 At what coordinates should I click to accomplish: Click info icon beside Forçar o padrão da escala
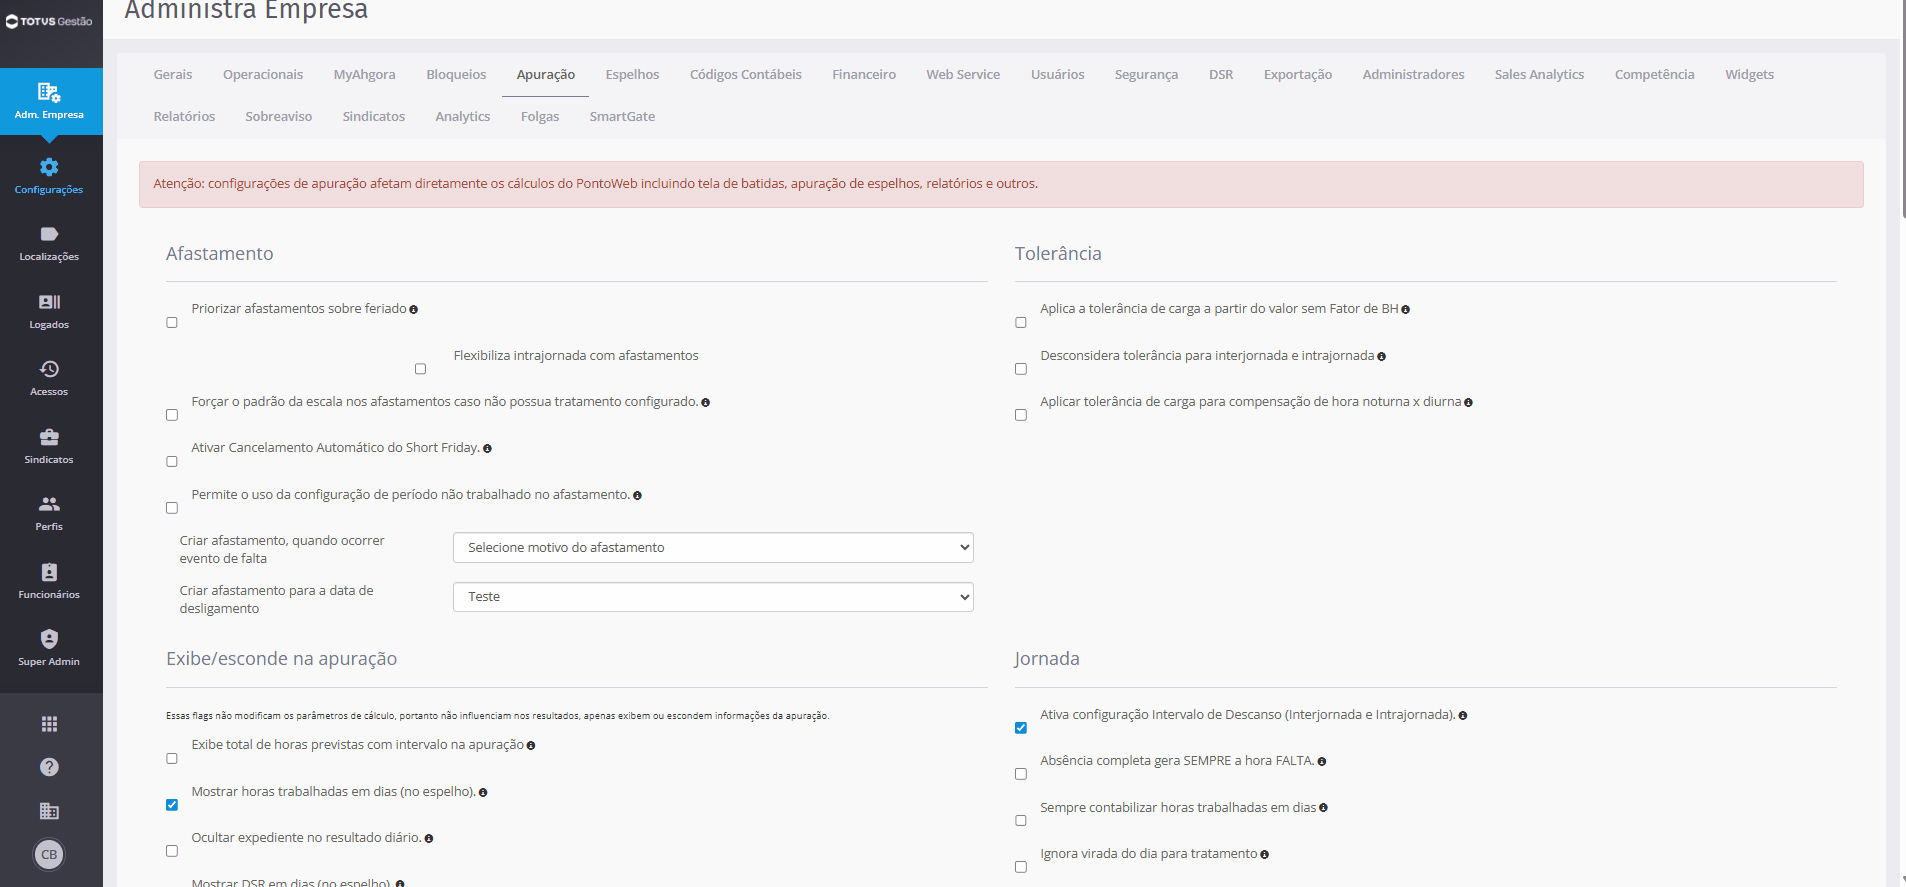click(705, 403)
